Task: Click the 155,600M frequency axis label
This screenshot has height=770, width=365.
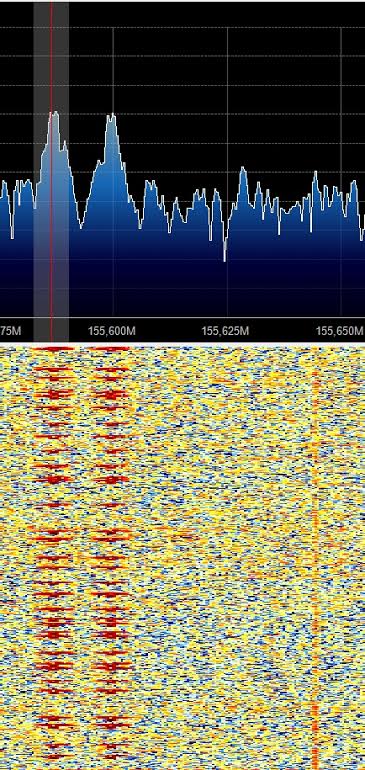Action: (x=112, y=331)
